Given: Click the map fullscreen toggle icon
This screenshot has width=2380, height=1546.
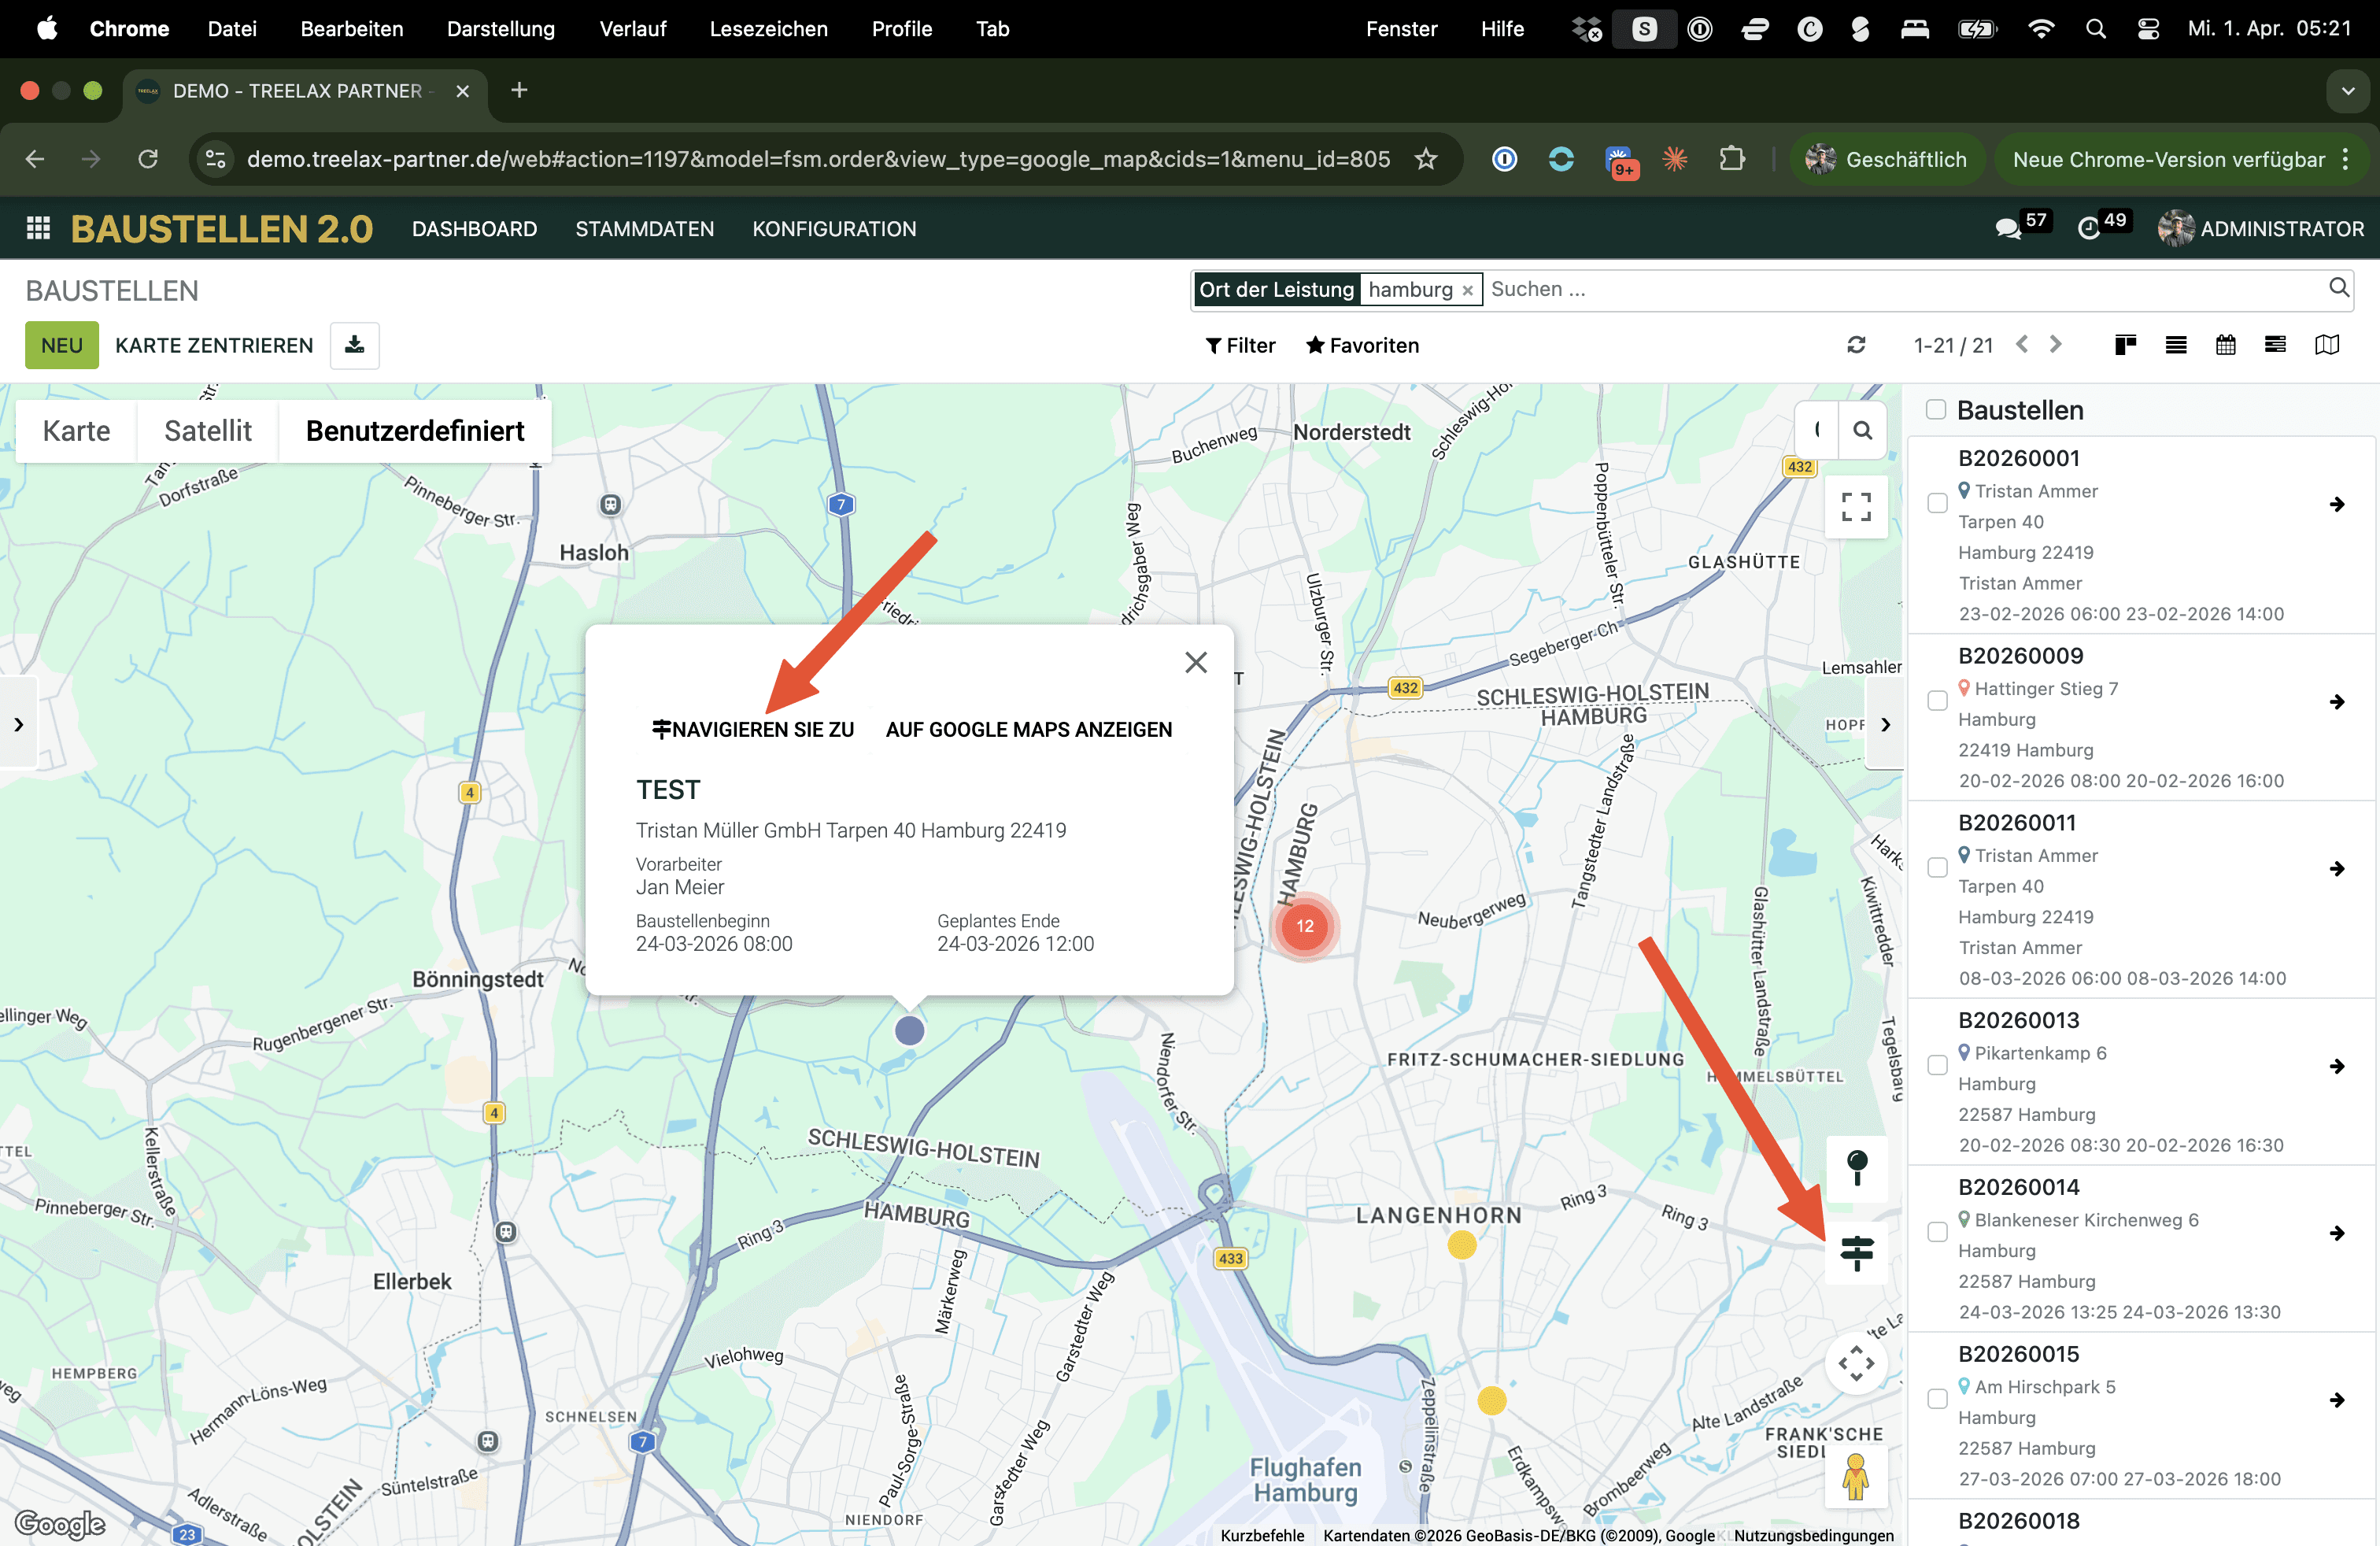Looking at the screenshot, I should tap(1856, 507).
